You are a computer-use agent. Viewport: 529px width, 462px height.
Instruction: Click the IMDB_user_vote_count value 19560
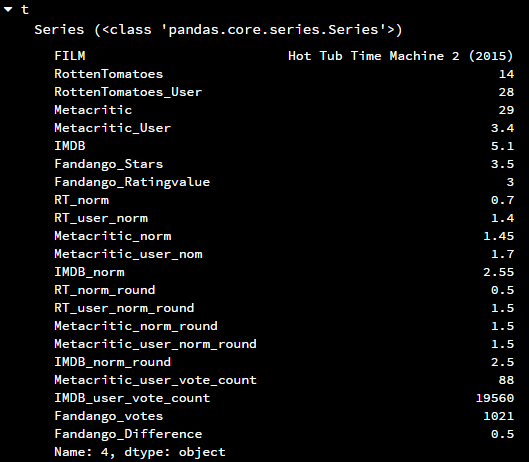pos(495,398)
